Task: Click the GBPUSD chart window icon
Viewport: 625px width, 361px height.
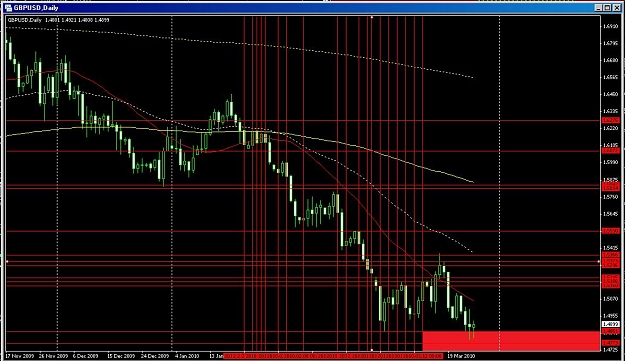Action: point(8,8)
